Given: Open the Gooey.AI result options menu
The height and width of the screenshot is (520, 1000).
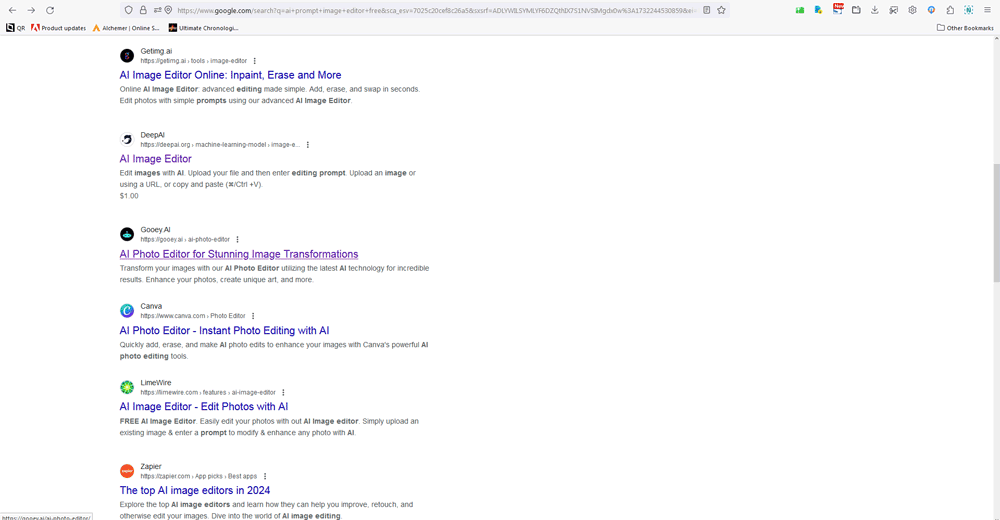Looking at the screenshot, I should tap(237, 240).
